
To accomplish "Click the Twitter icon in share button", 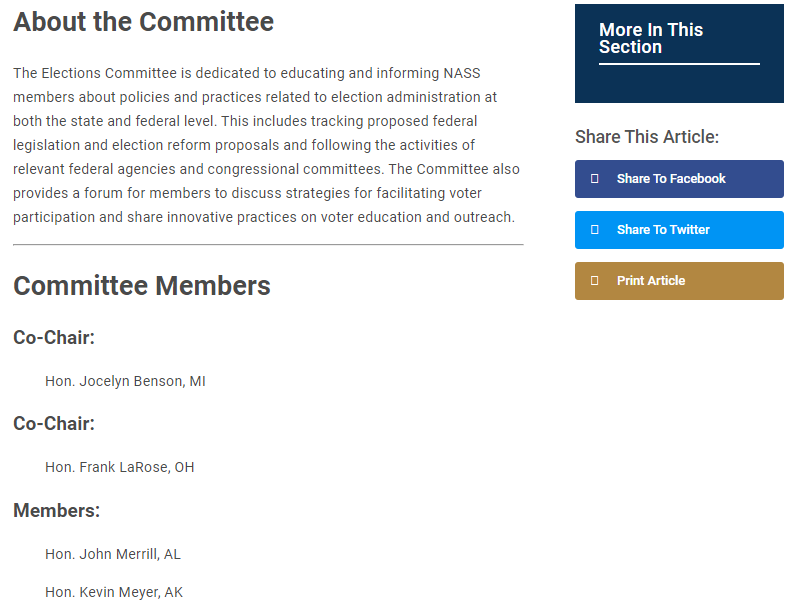I will coord(594,230).
